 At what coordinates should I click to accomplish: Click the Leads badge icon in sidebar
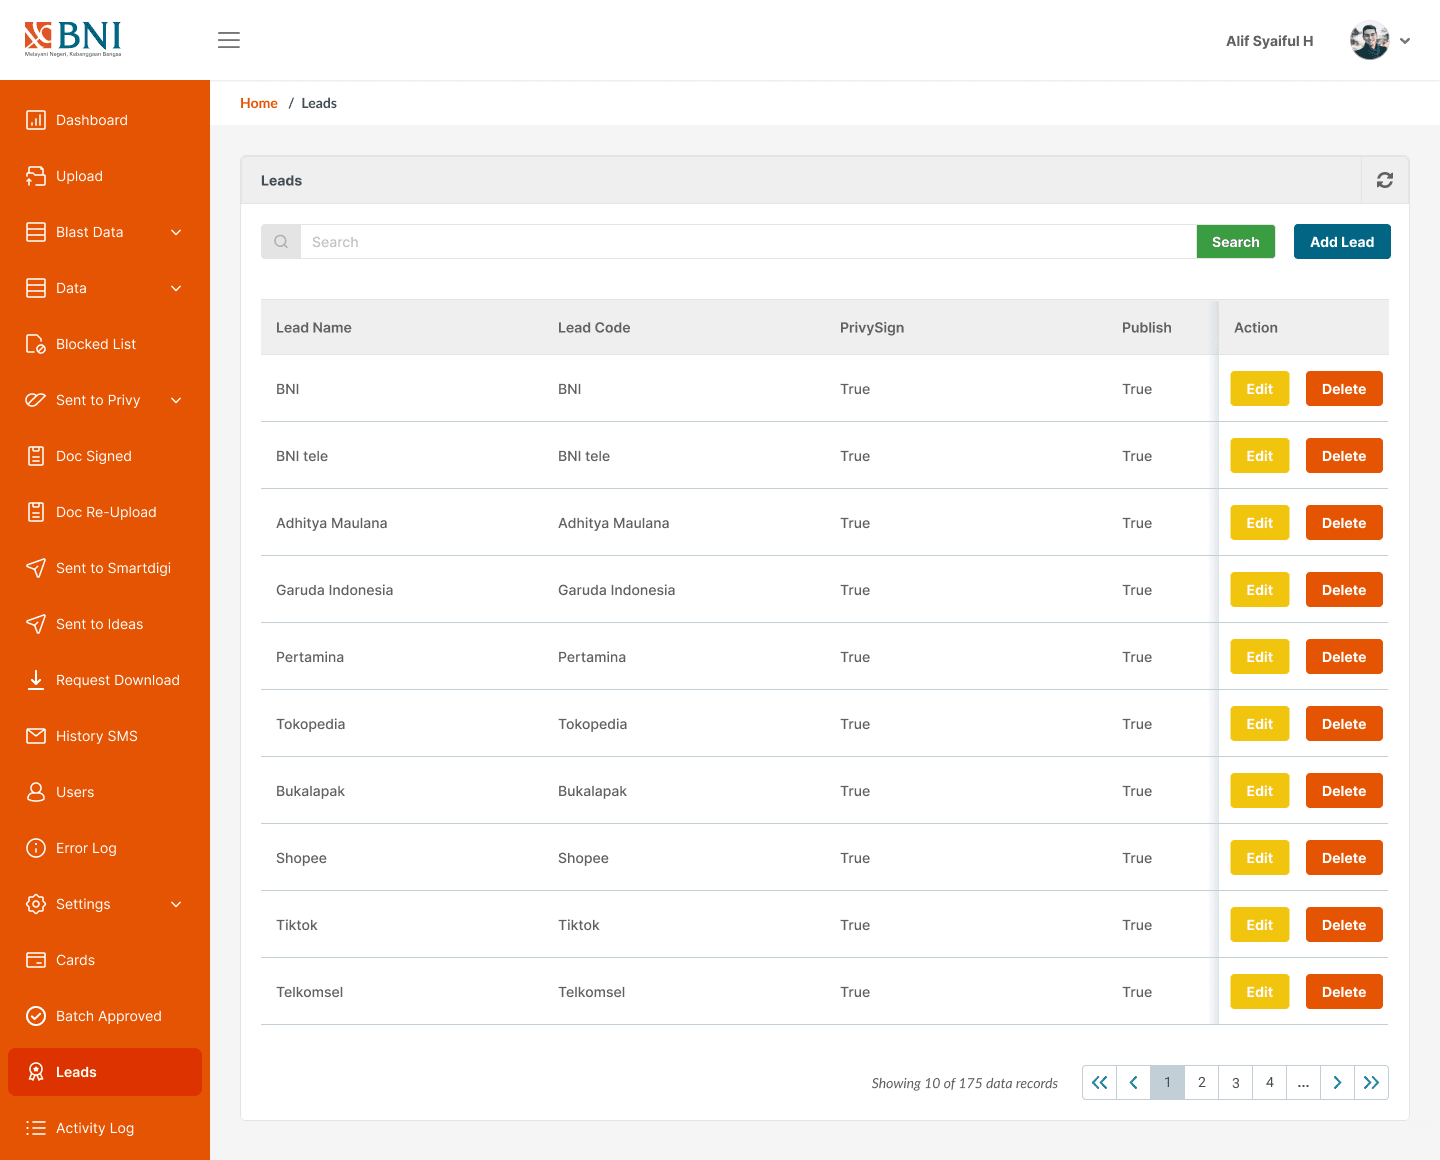(36, 1072)
